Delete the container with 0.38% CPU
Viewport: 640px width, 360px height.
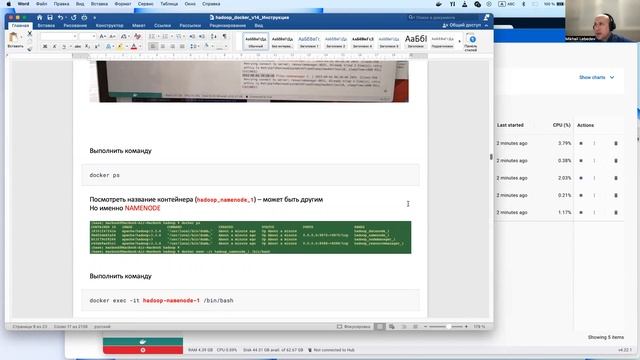pos(616,160)
